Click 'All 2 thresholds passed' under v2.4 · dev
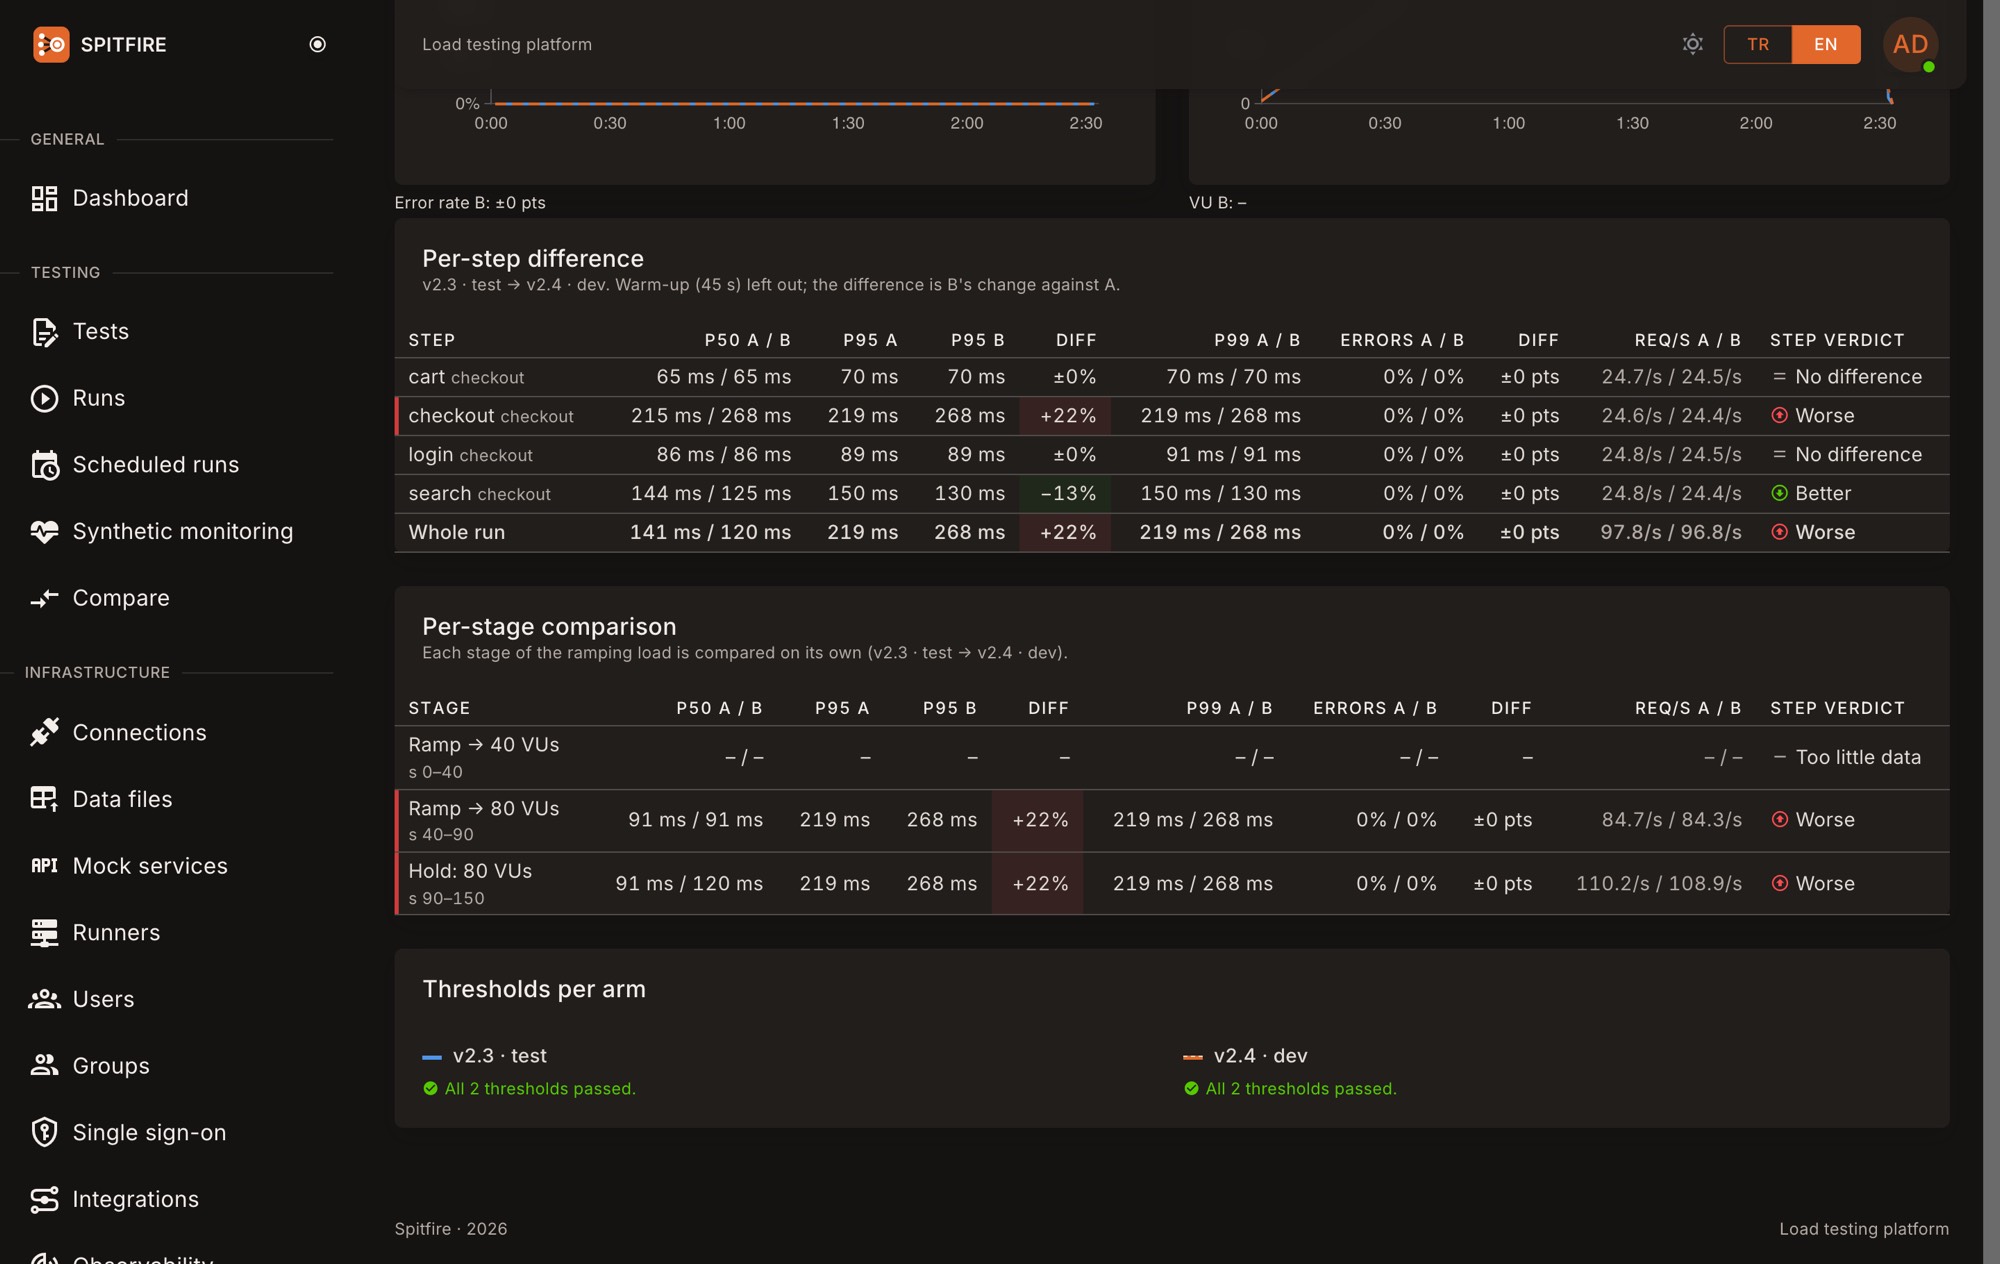2000x1264 pixels. click(x=1301, y=1089)
